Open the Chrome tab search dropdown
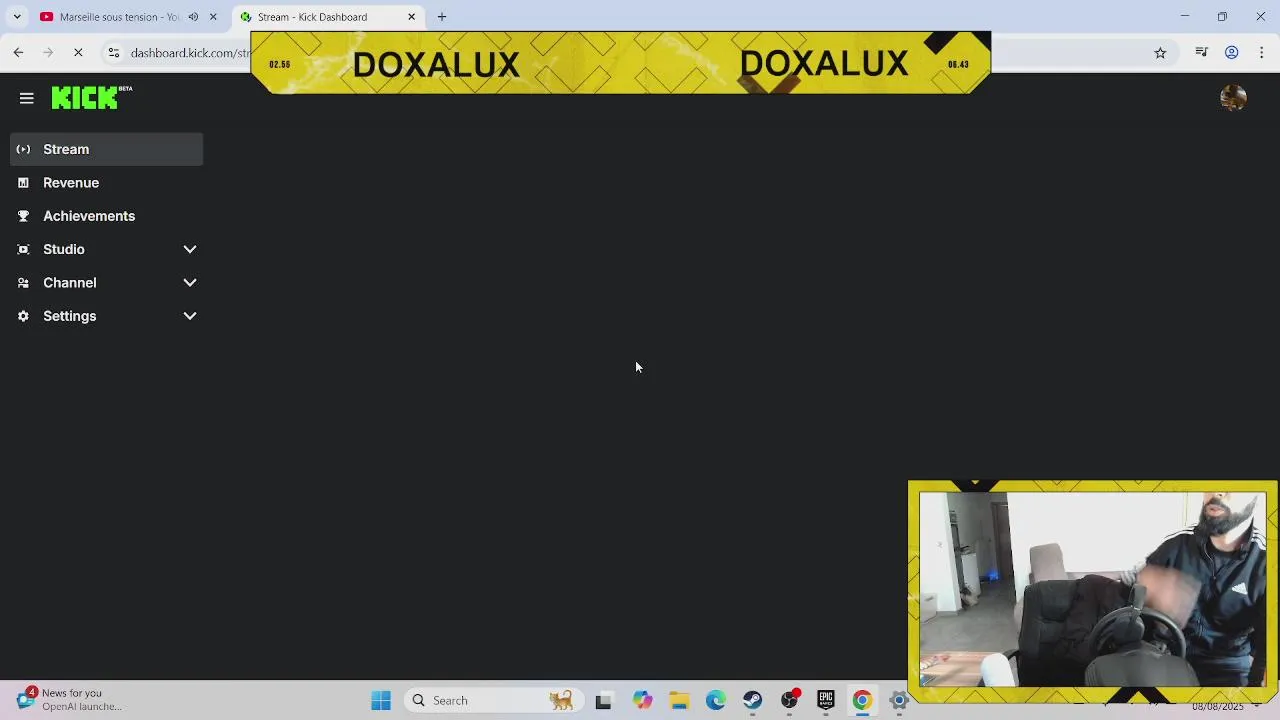Viewport: 1280px width, 720px height. point(17,17)
